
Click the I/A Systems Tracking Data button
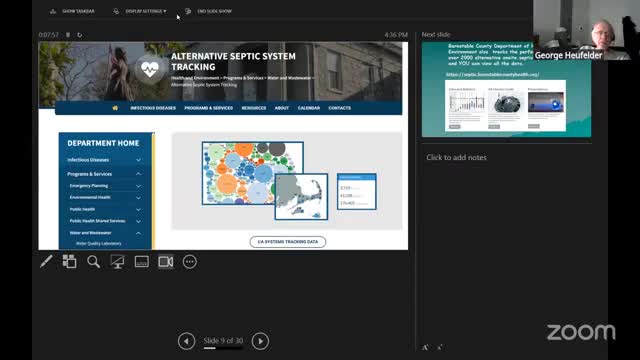pyautogui.click(x=288, y=242)
